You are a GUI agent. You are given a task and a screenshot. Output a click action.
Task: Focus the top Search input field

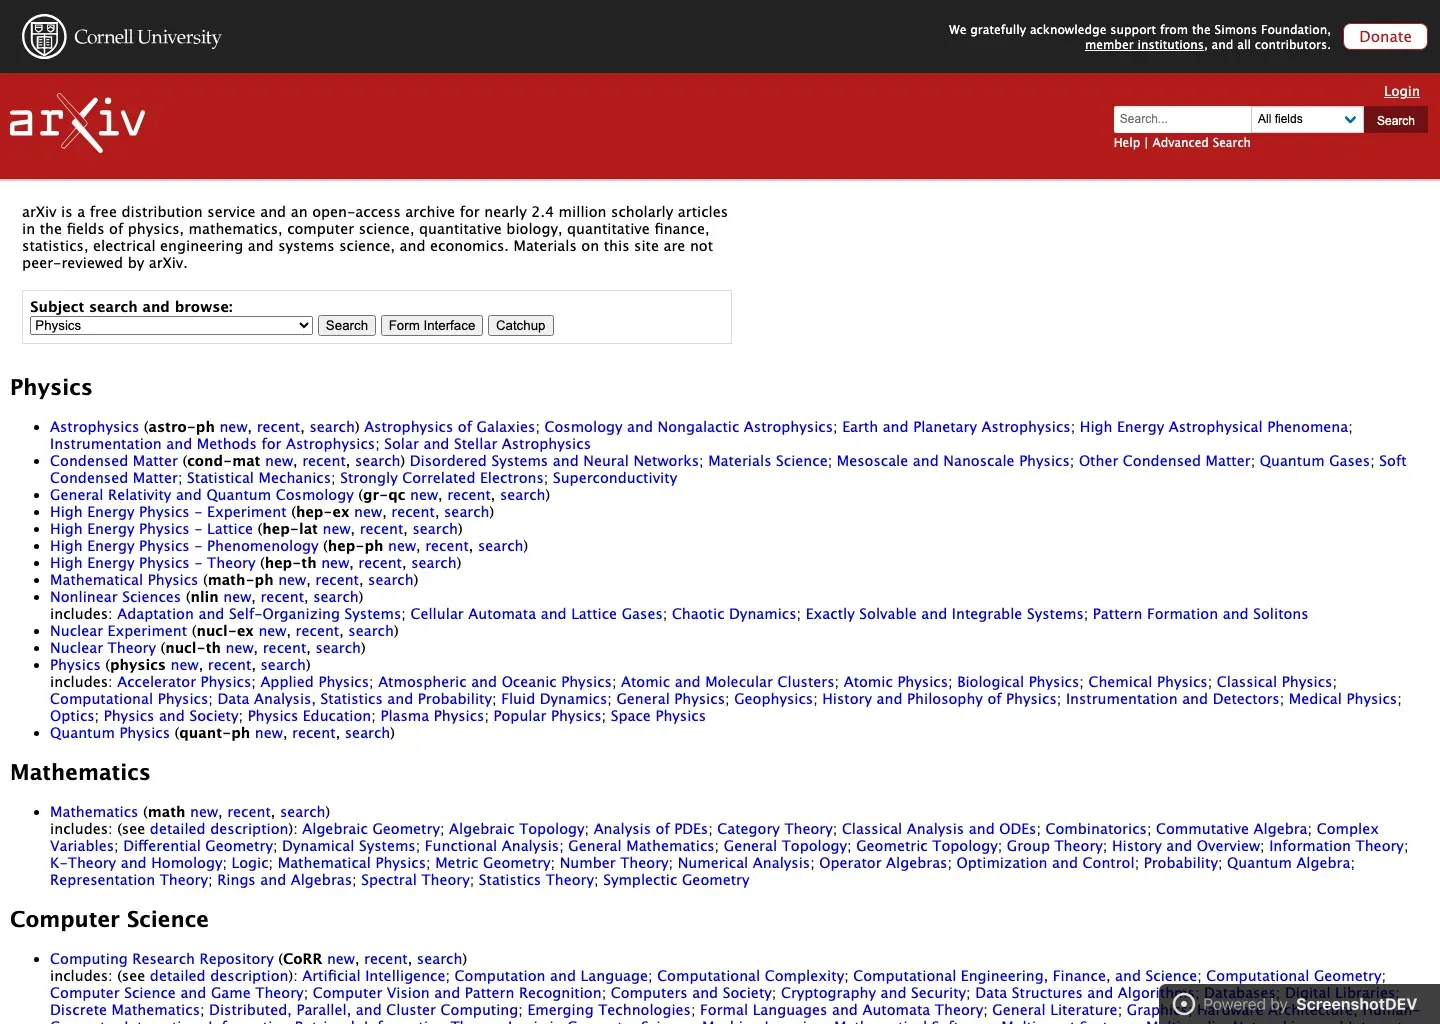1182,119
